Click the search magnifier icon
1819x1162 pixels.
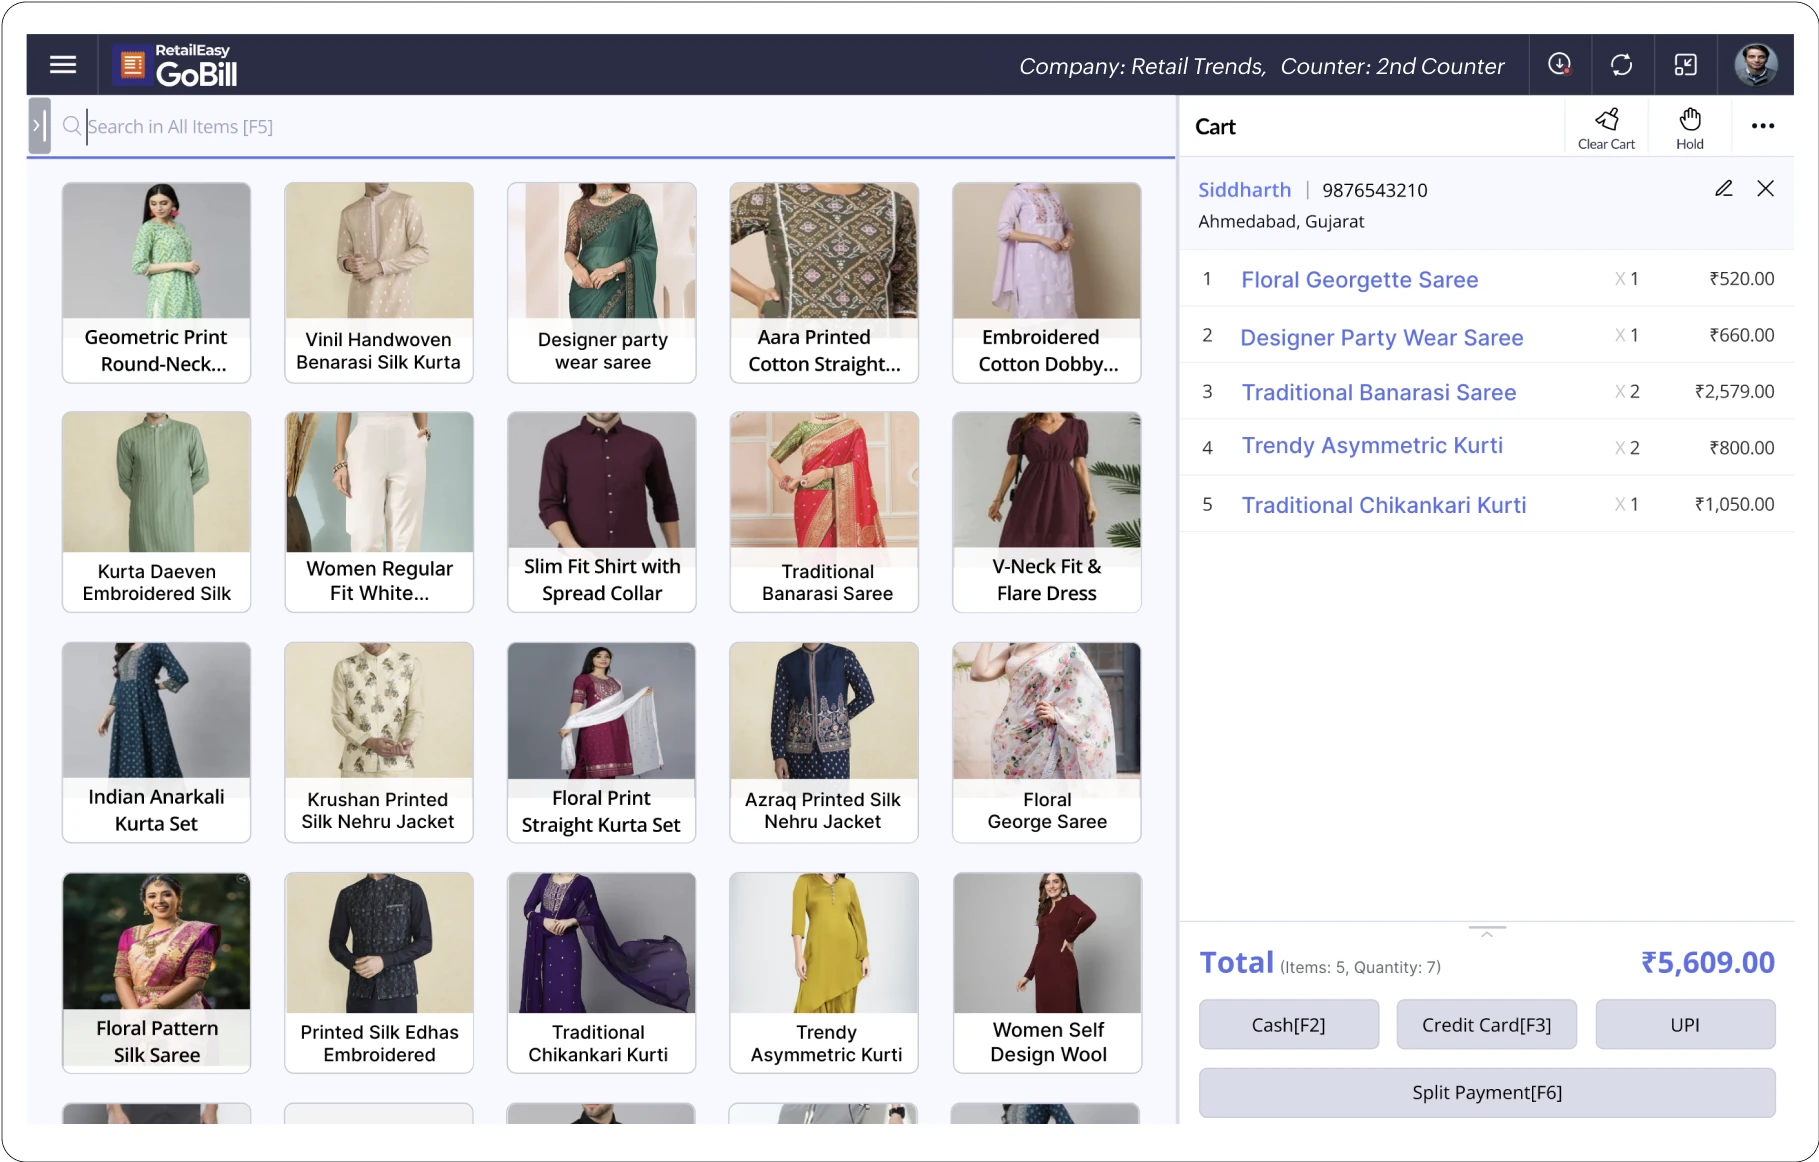70,126
